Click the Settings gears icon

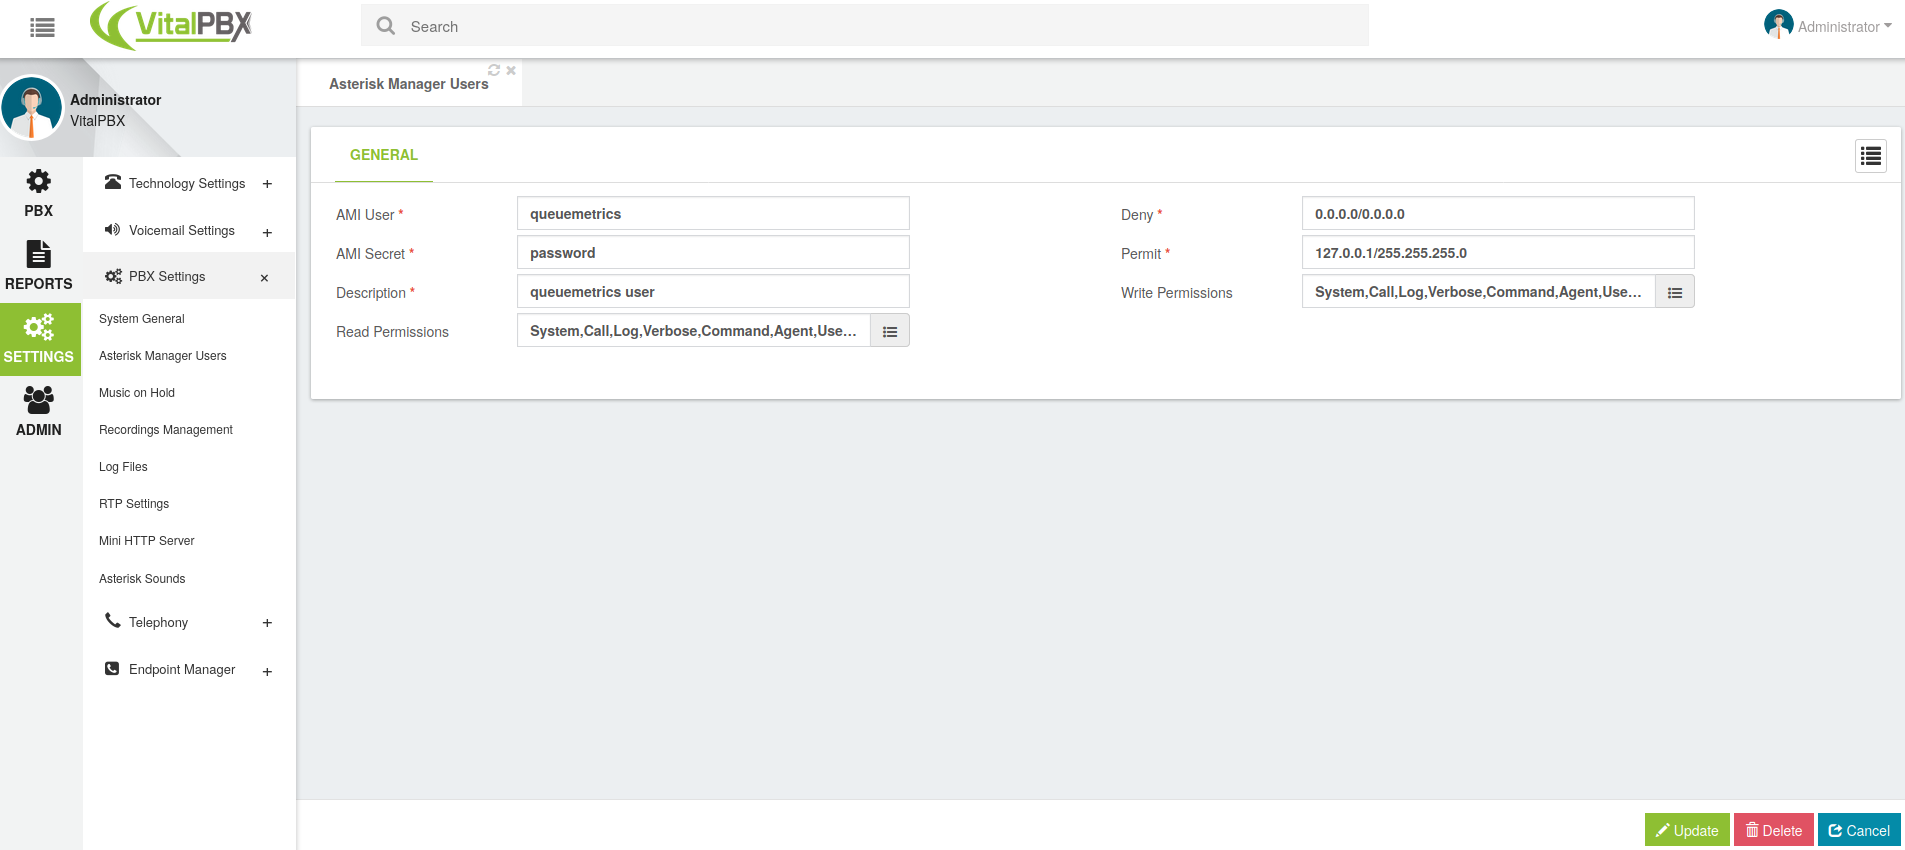click(39, 328)
